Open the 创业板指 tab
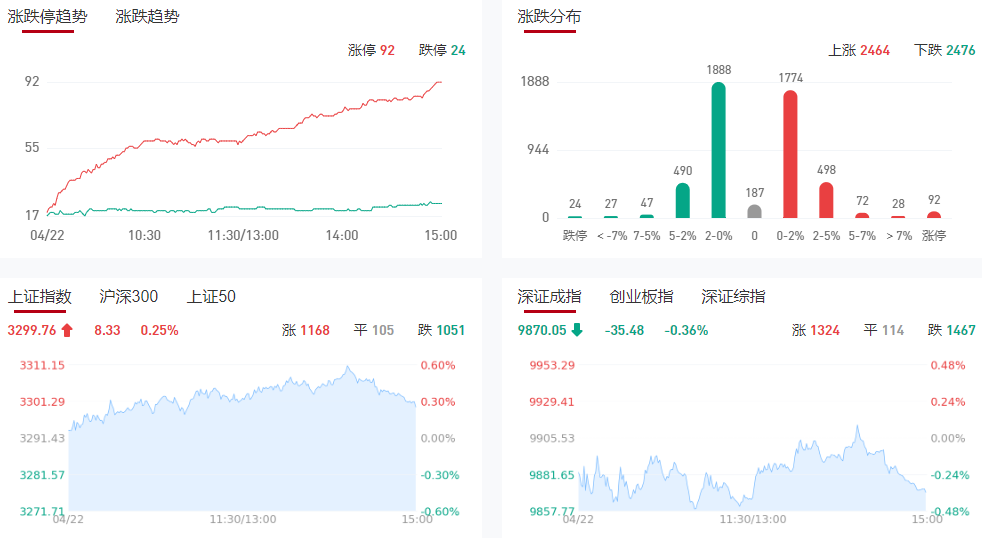This screenshot has width=982, height=538. [x=641, y=297]
